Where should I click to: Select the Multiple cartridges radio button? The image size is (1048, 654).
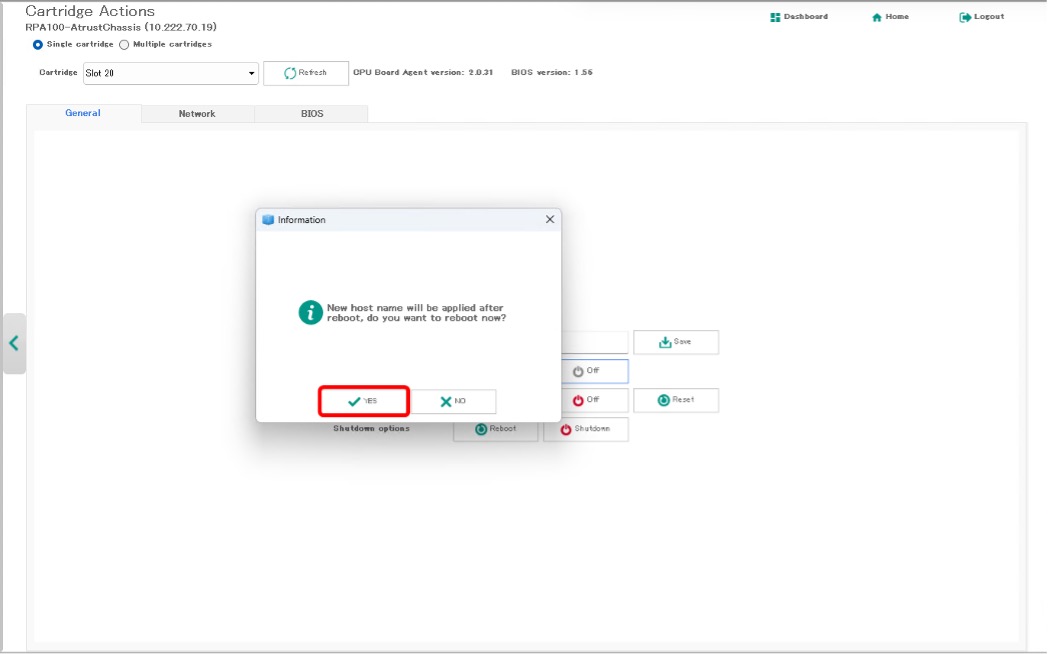124,44
